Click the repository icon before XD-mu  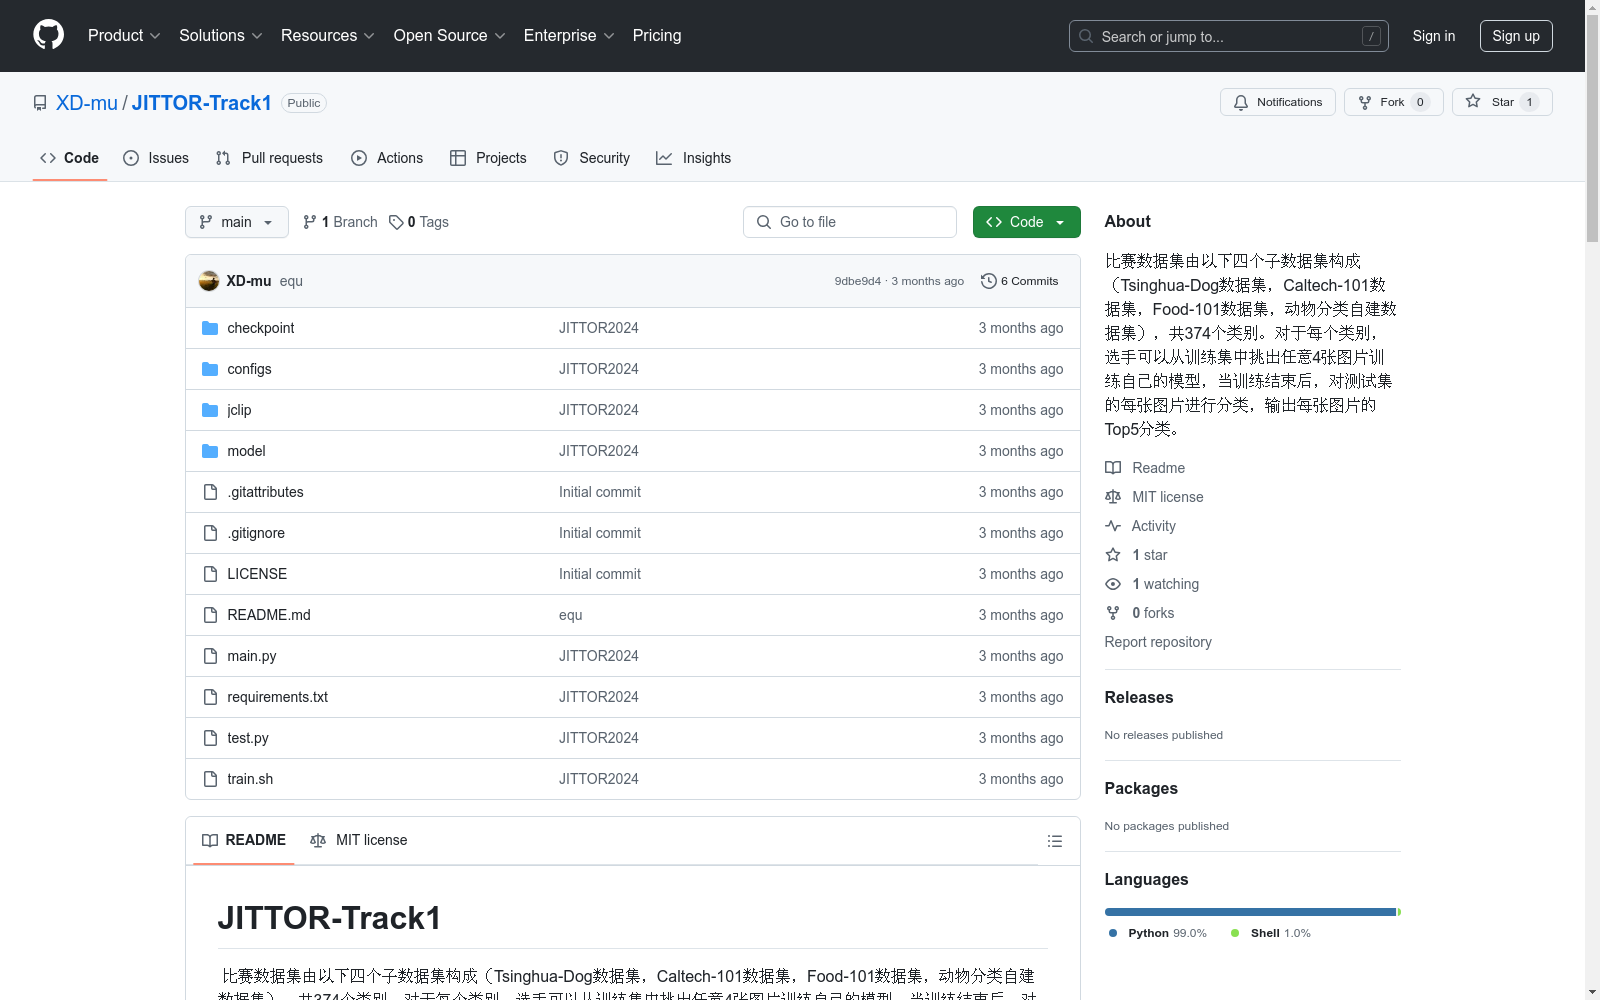click(40, 103)
